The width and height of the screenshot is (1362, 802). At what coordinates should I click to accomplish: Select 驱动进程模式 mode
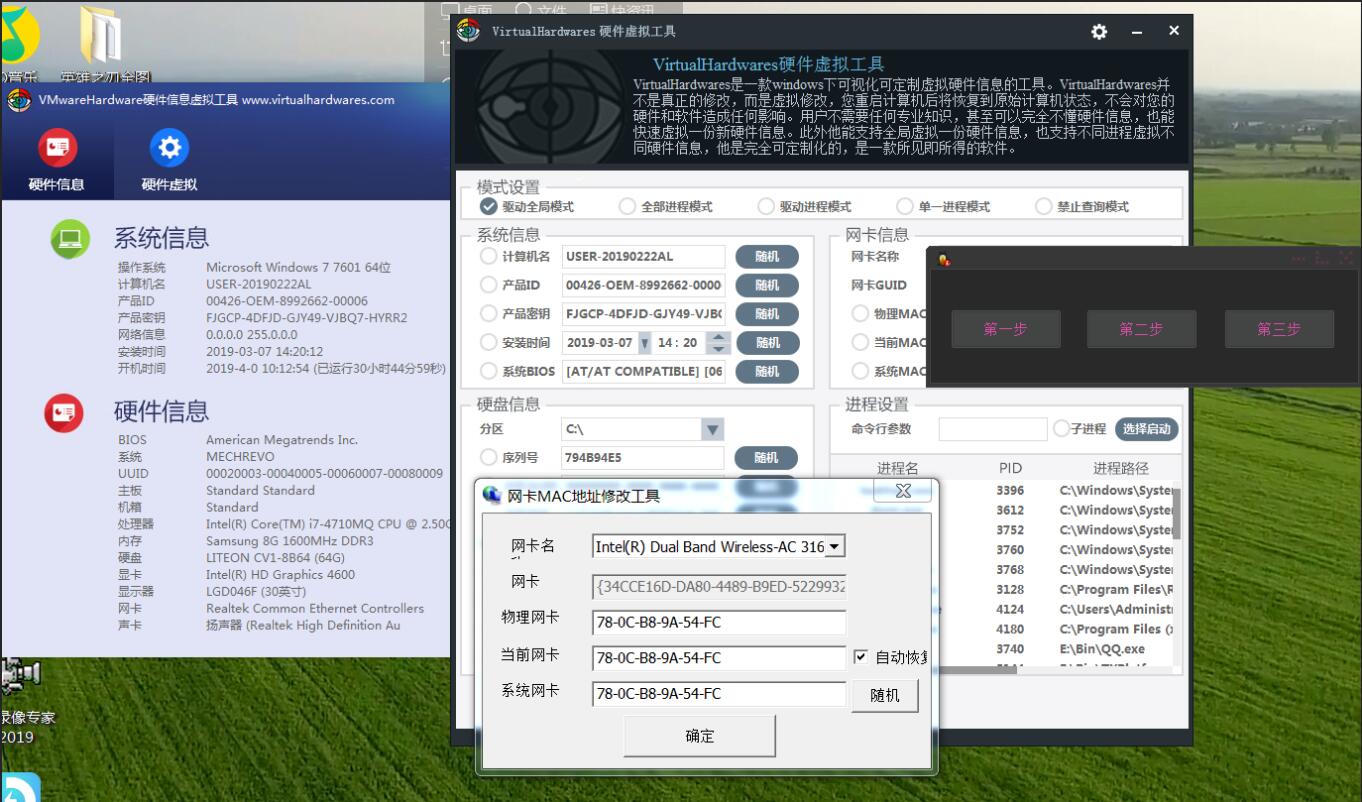[766, 206]
